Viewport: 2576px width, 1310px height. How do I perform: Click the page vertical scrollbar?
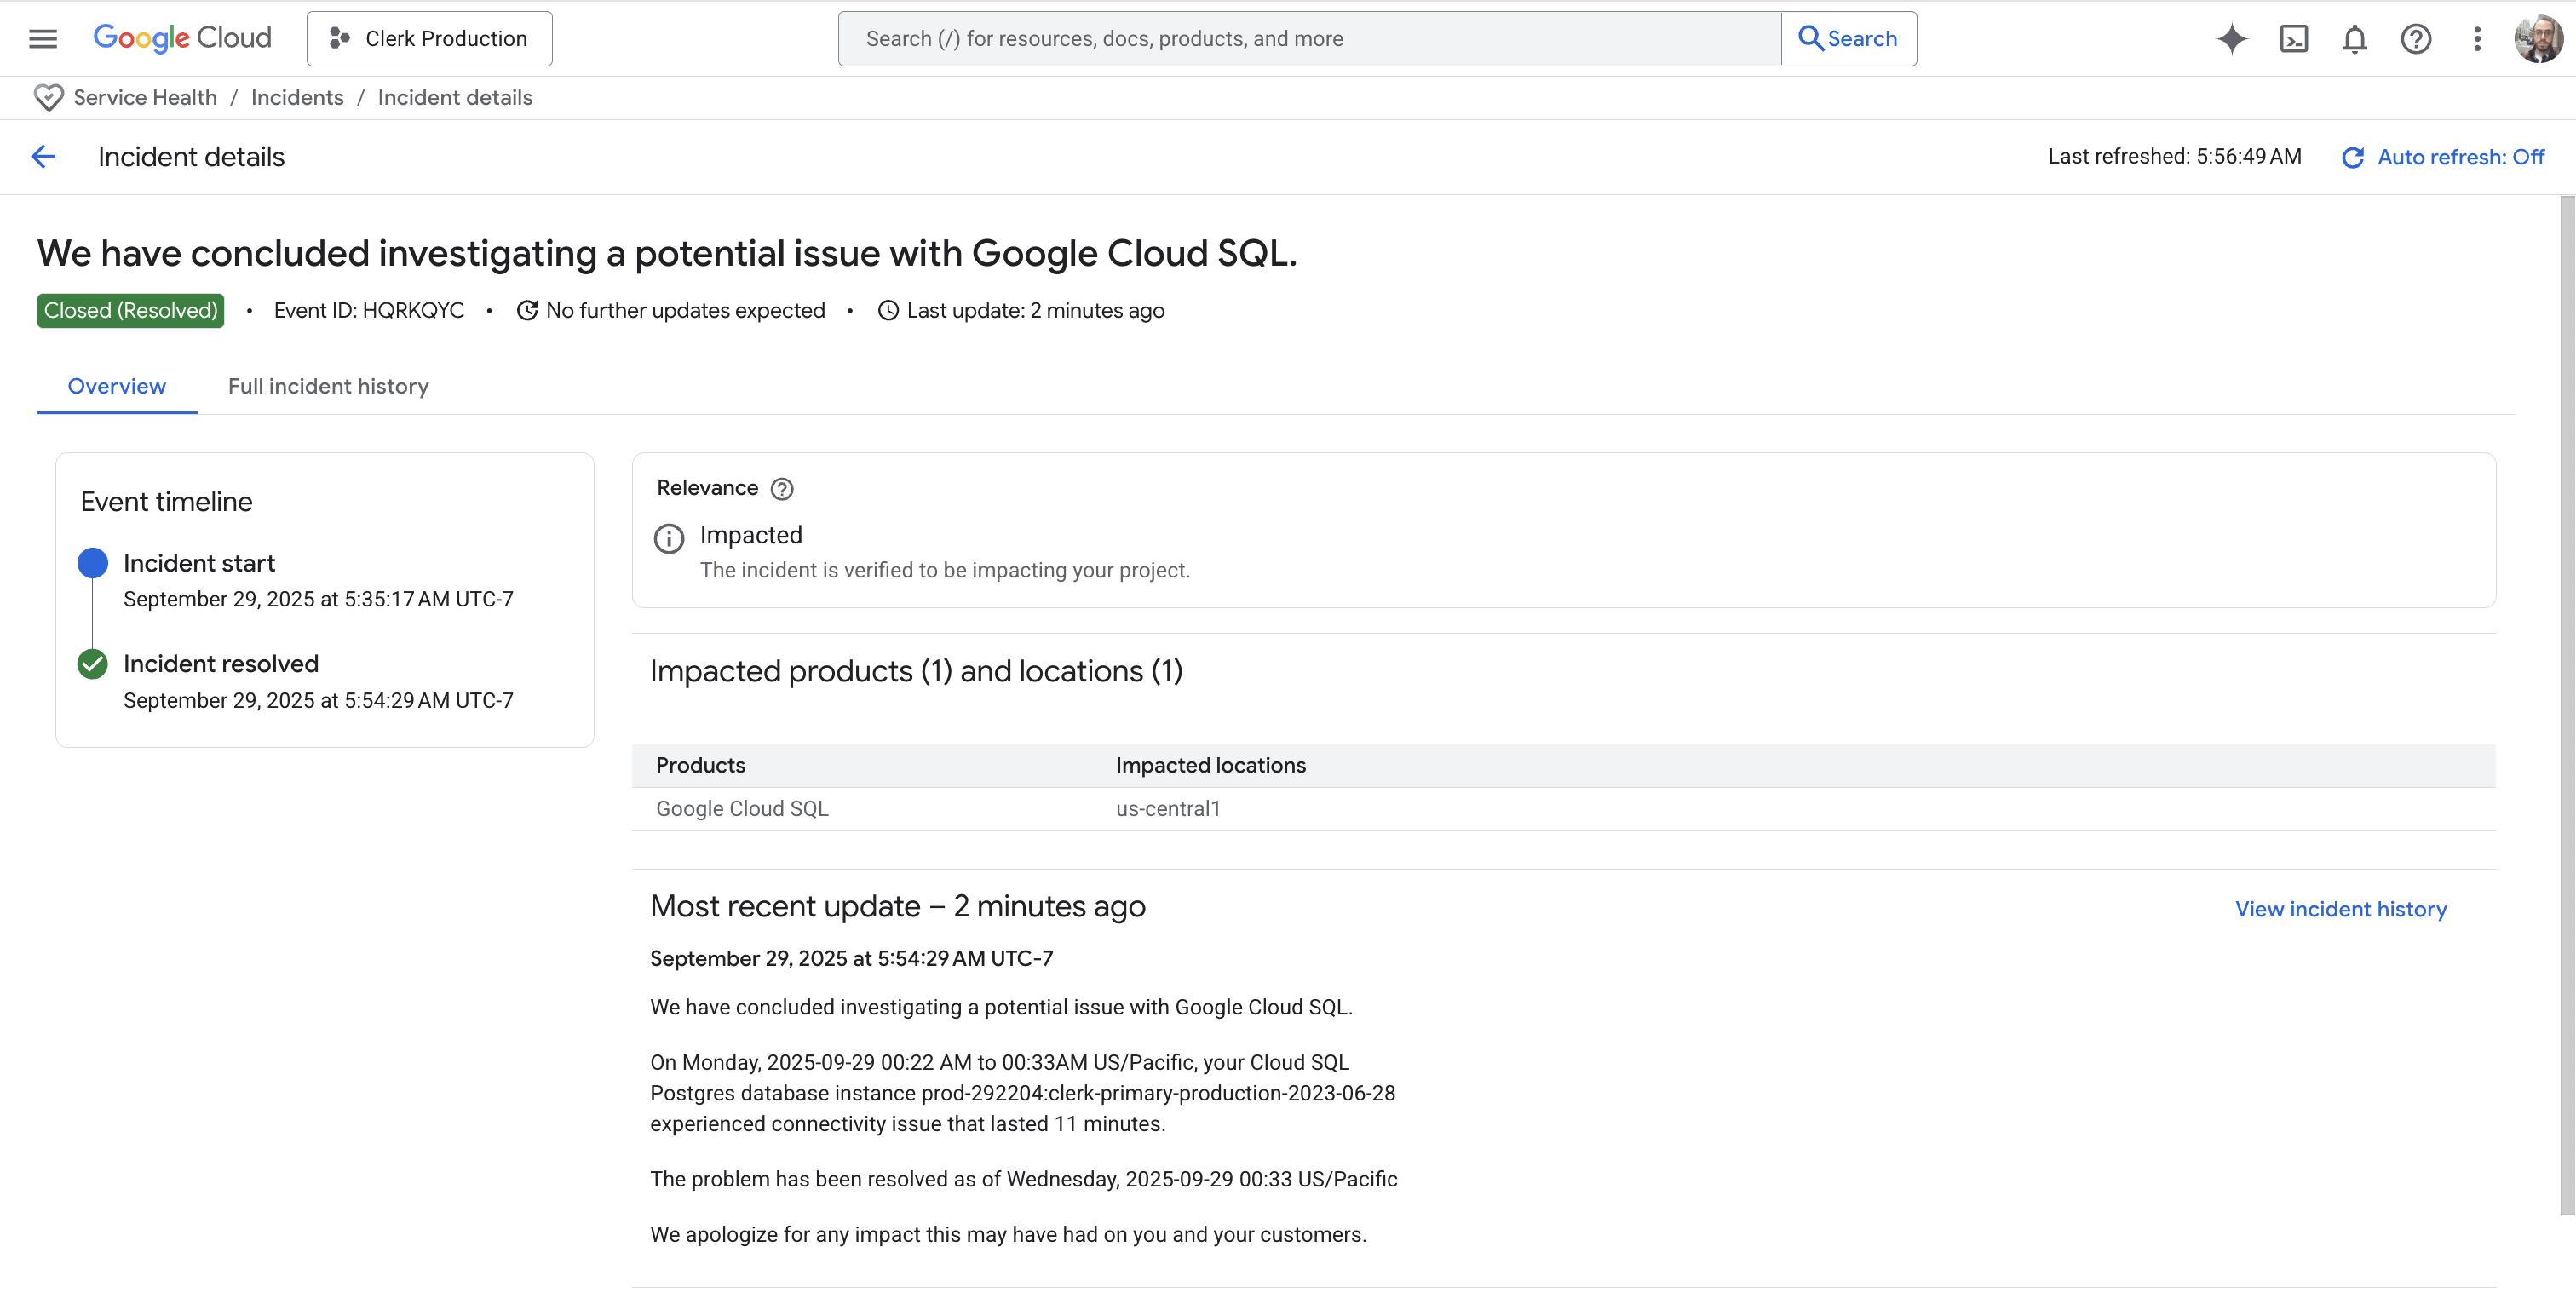pyautogui.click(x=2566, y=700)
